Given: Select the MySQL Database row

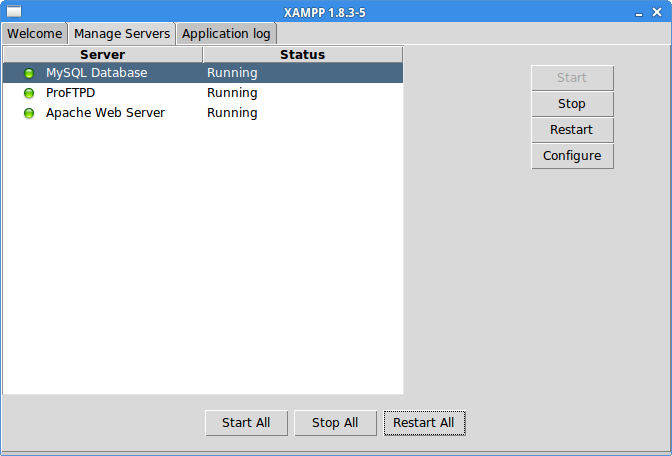Looking at the screenshot, I should (x=203, y=73).
